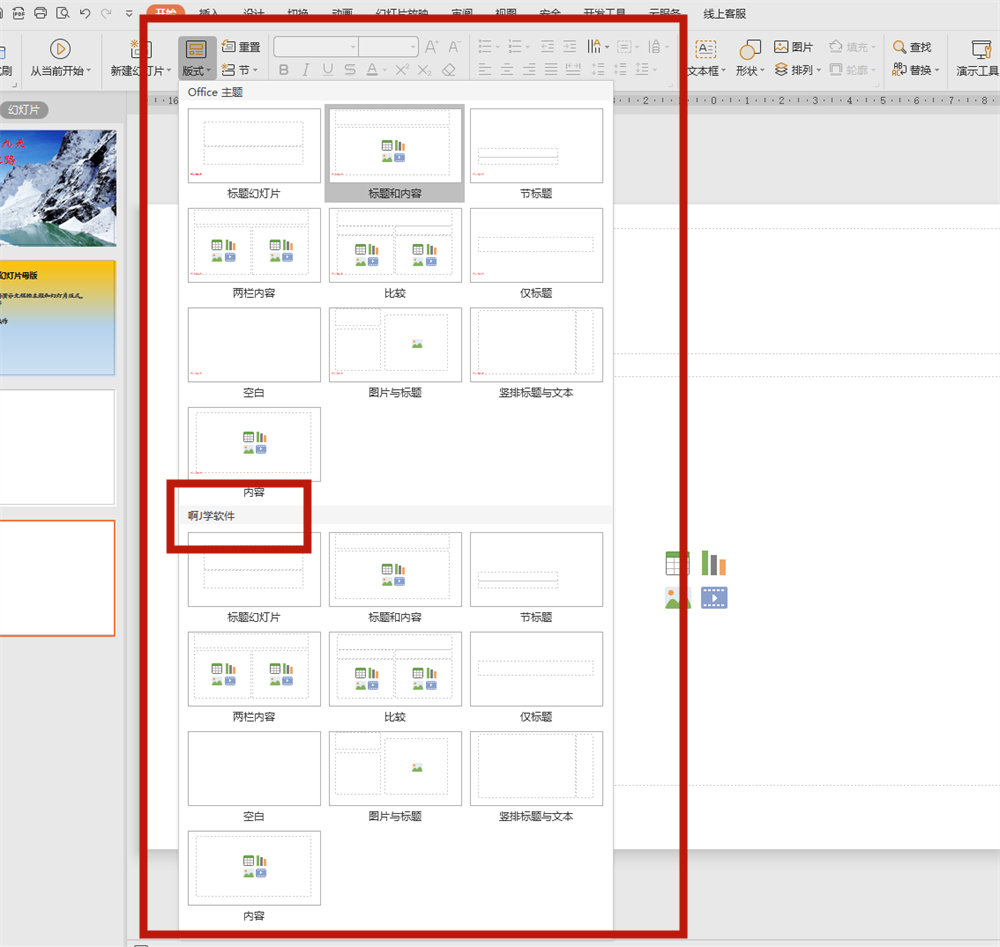
Task: Select the 幻灯片 tab in the left panel
Action: (24, 110)
